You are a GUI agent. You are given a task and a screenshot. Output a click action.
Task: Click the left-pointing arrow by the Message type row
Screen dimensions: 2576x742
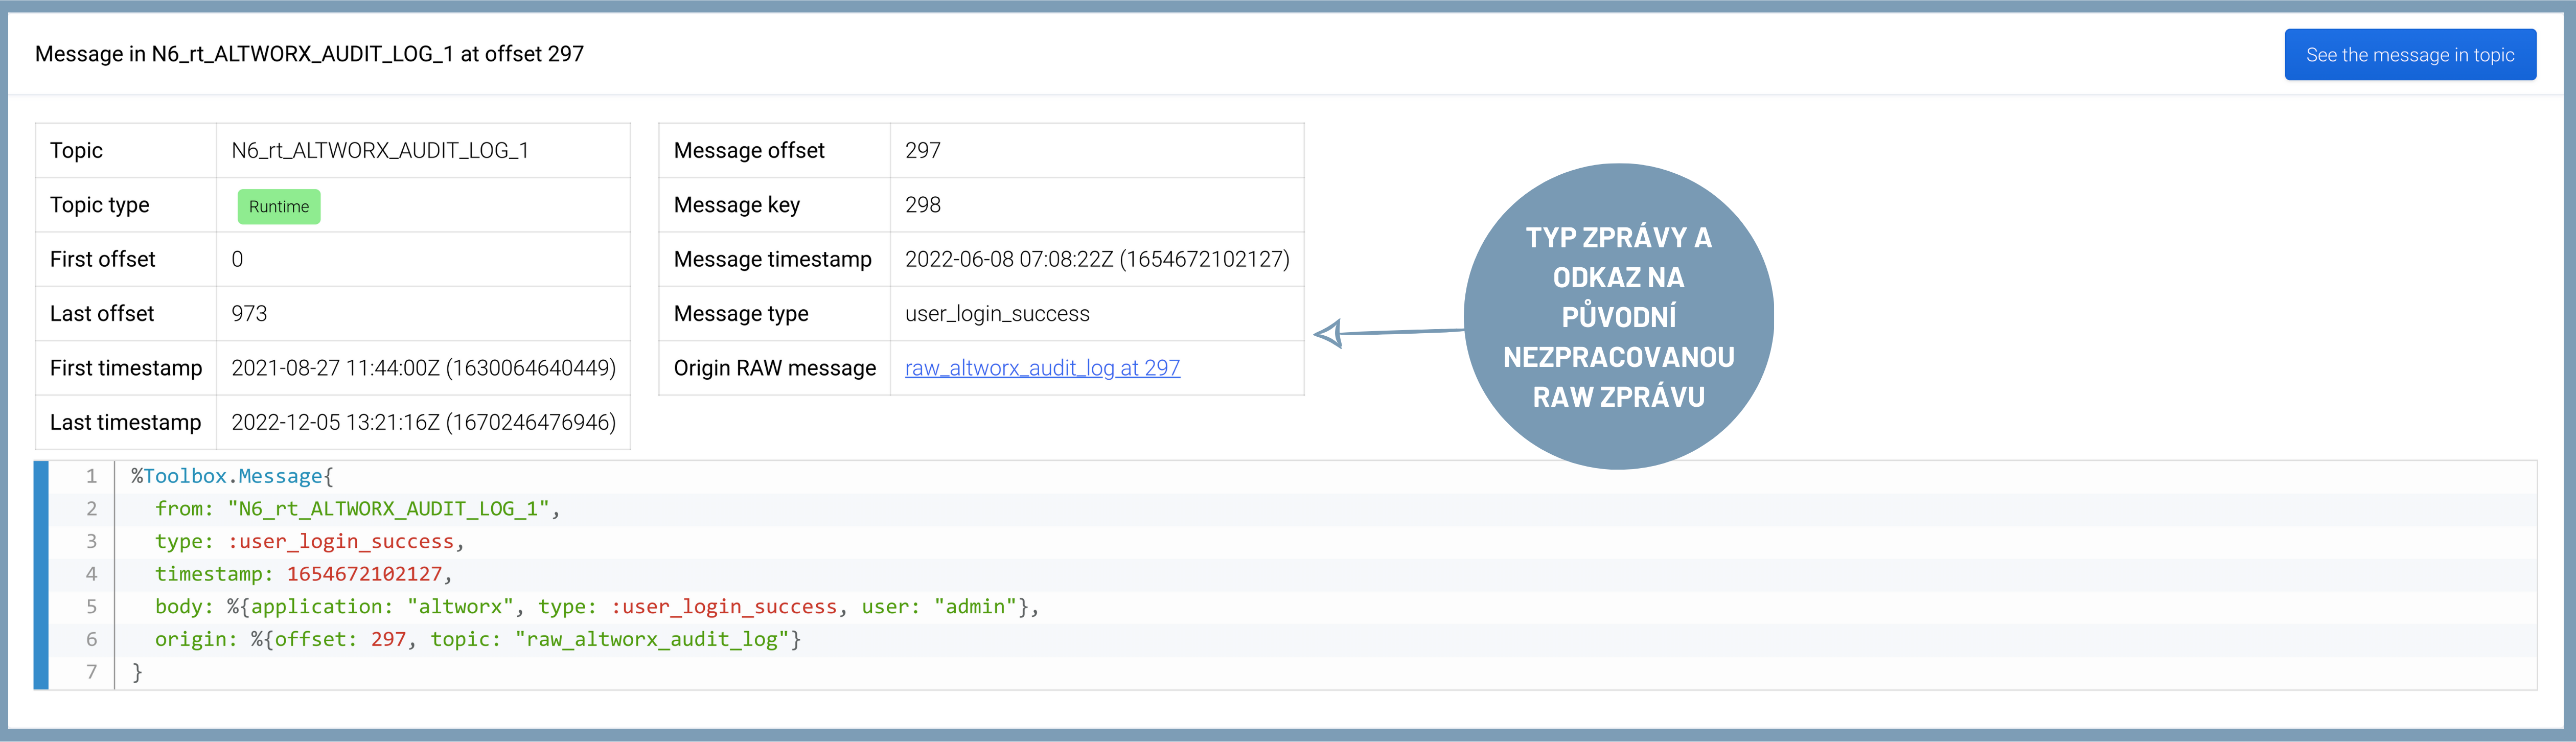1330,333
